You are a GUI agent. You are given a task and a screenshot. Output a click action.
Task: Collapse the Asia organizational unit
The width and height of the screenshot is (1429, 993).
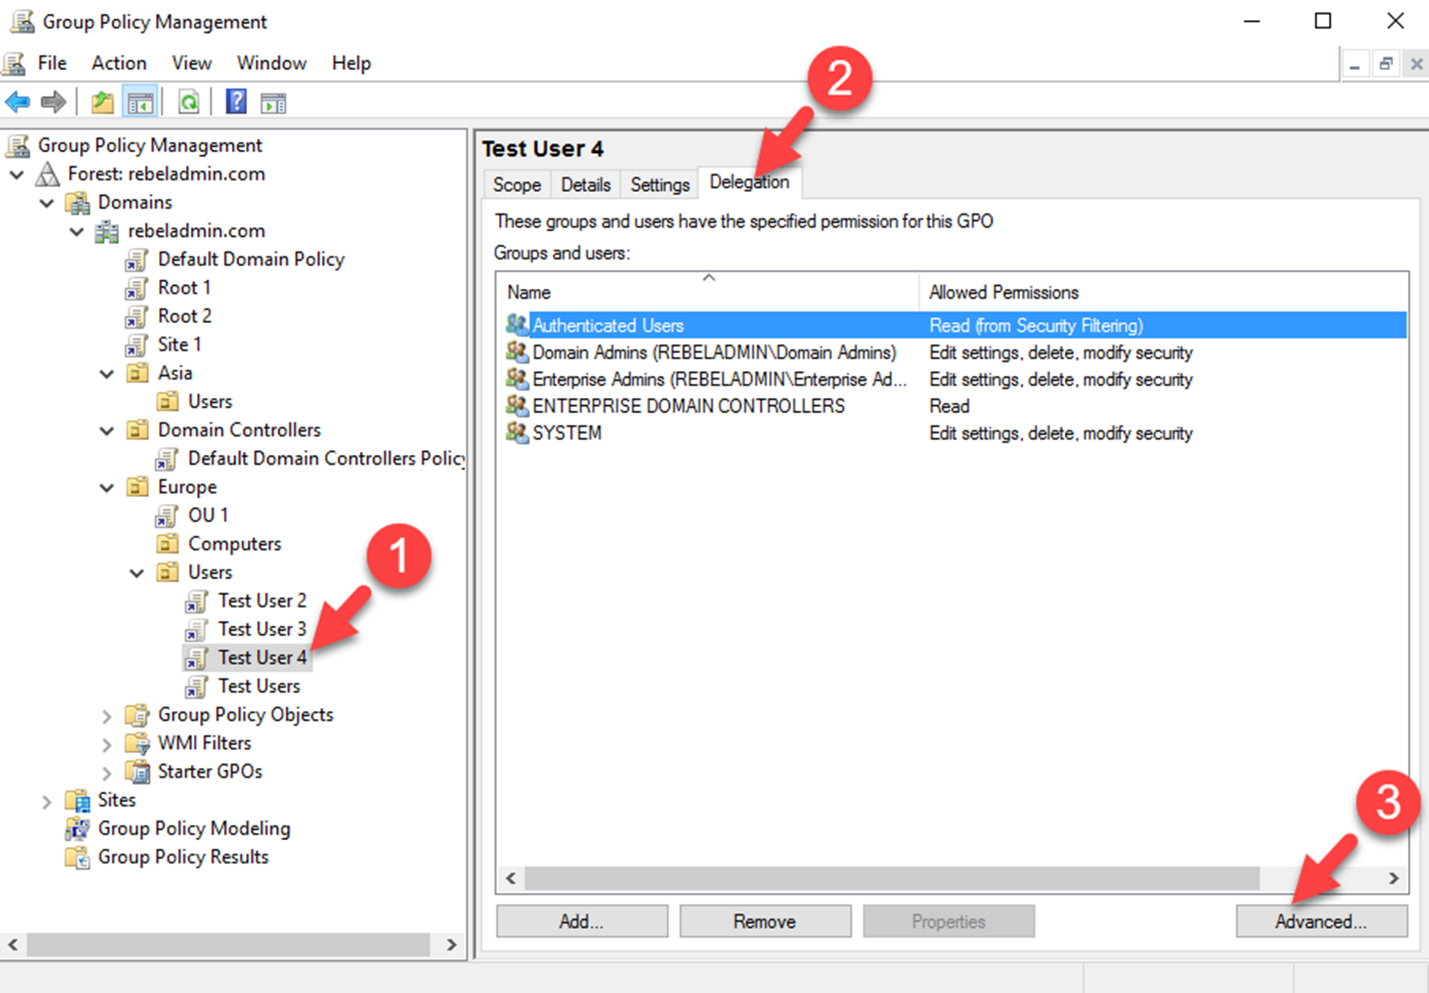[107, 374]
